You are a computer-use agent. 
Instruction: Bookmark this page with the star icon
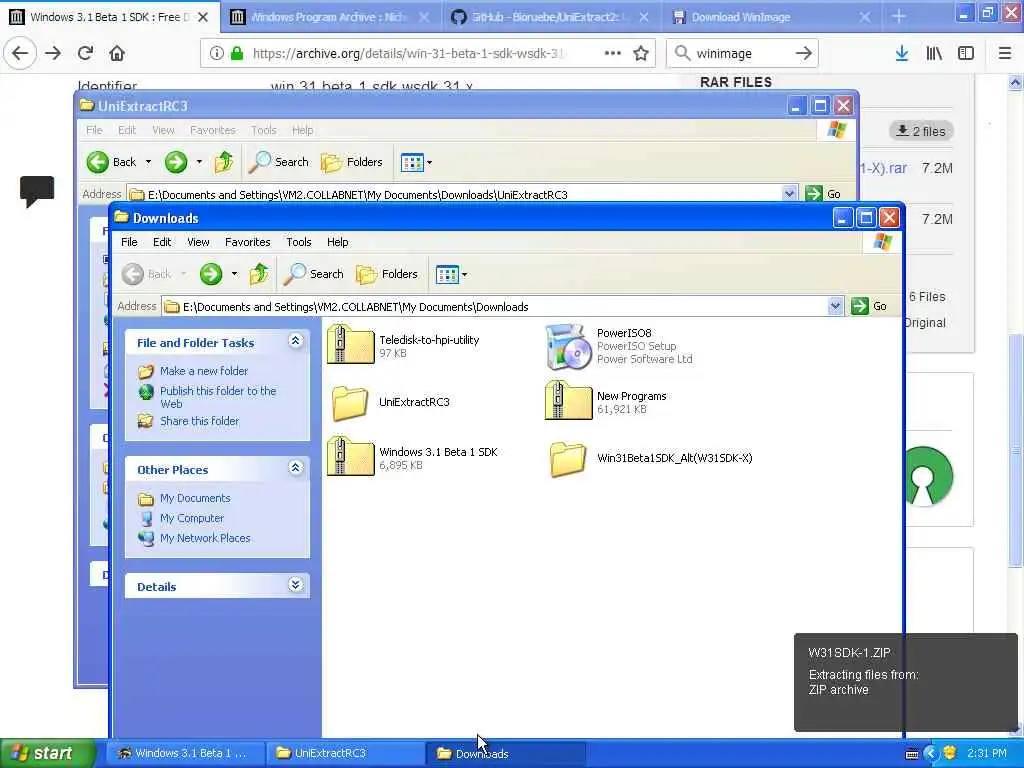click(641, 53)
